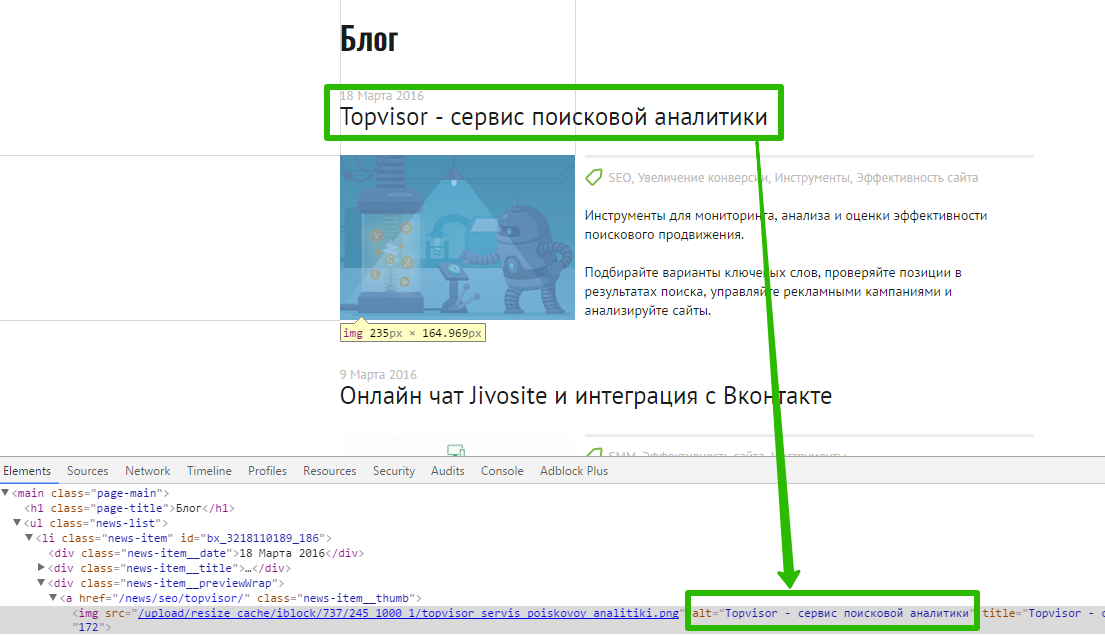Image resolution: width=1105 pixels, height=636 pixels.
Task: Collapse the a news-item__thumb node
Action: pos(53,598)
